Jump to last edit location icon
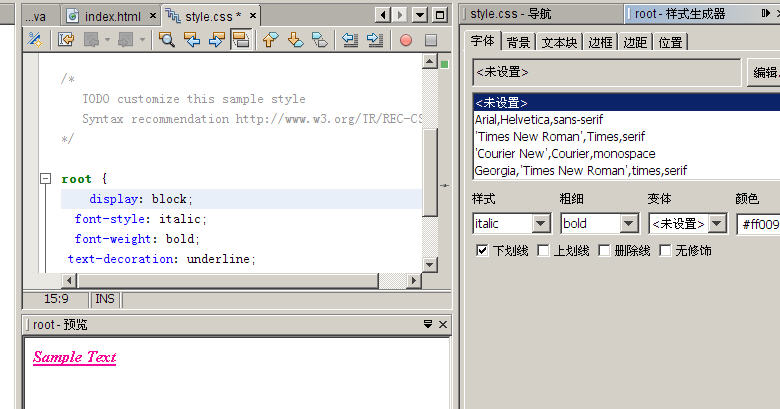 click(x=66, y=40)
